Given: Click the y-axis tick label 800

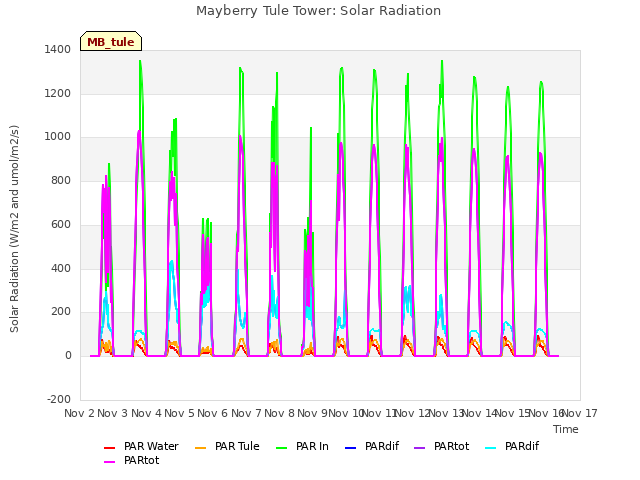Looking at the screenshot, I should coord(61,181).
